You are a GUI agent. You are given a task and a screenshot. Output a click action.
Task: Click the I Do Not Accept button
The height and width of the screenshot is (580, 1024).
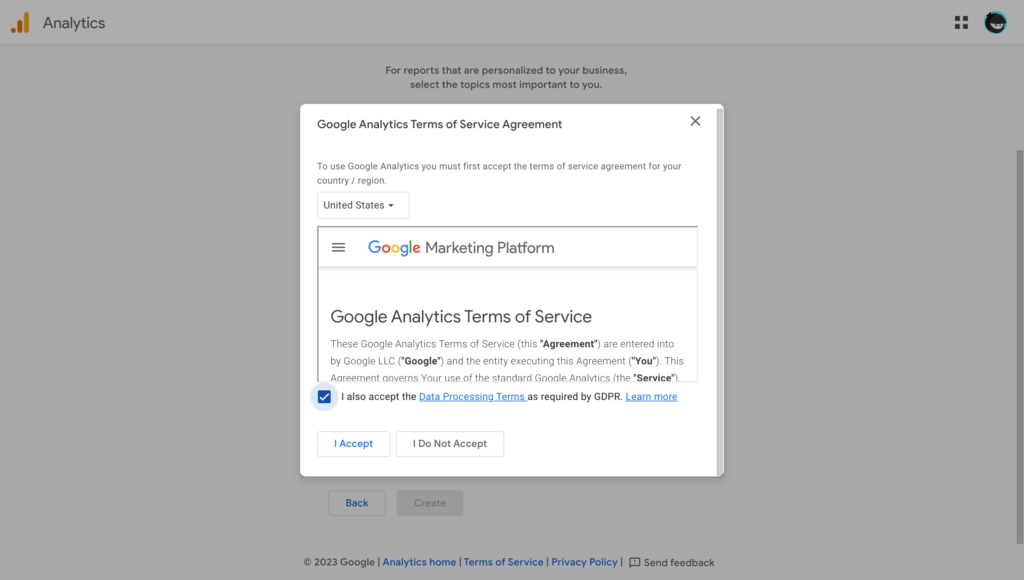coord(449,443)
